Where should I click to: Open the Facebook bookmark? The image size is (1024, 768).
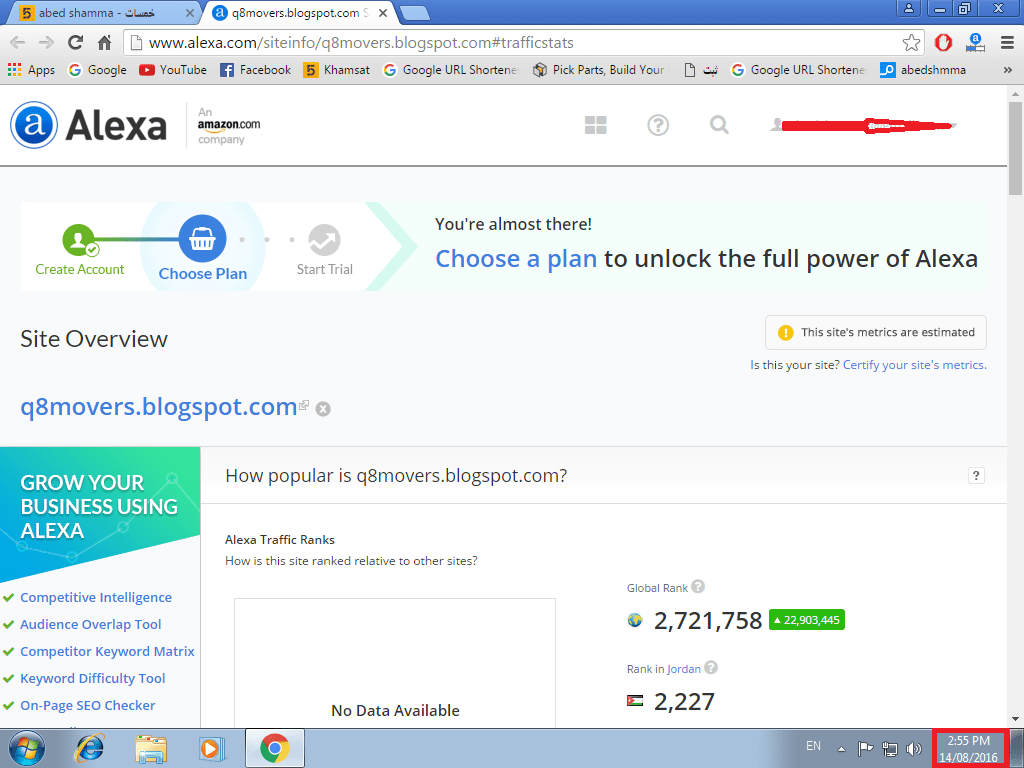pyautogui.click(x=255, y=70)
